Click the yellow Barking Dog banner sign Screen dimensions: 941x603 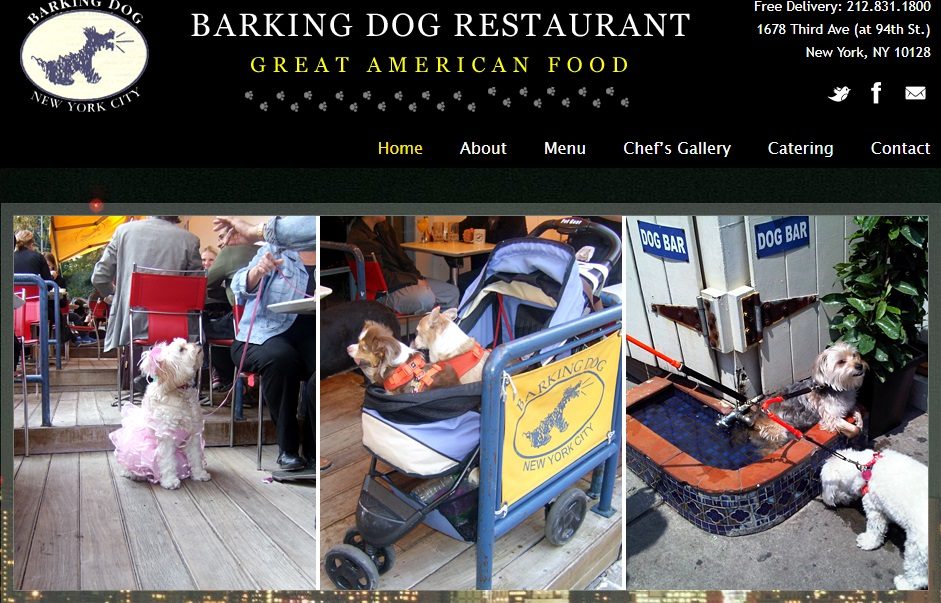coord(561,420)
